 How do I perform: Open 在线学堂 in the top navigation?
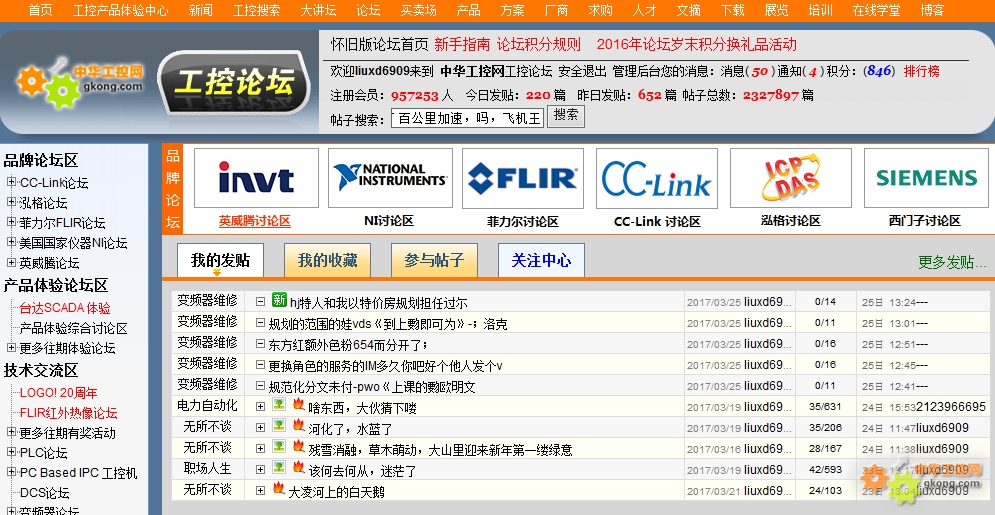pos(876,10)
